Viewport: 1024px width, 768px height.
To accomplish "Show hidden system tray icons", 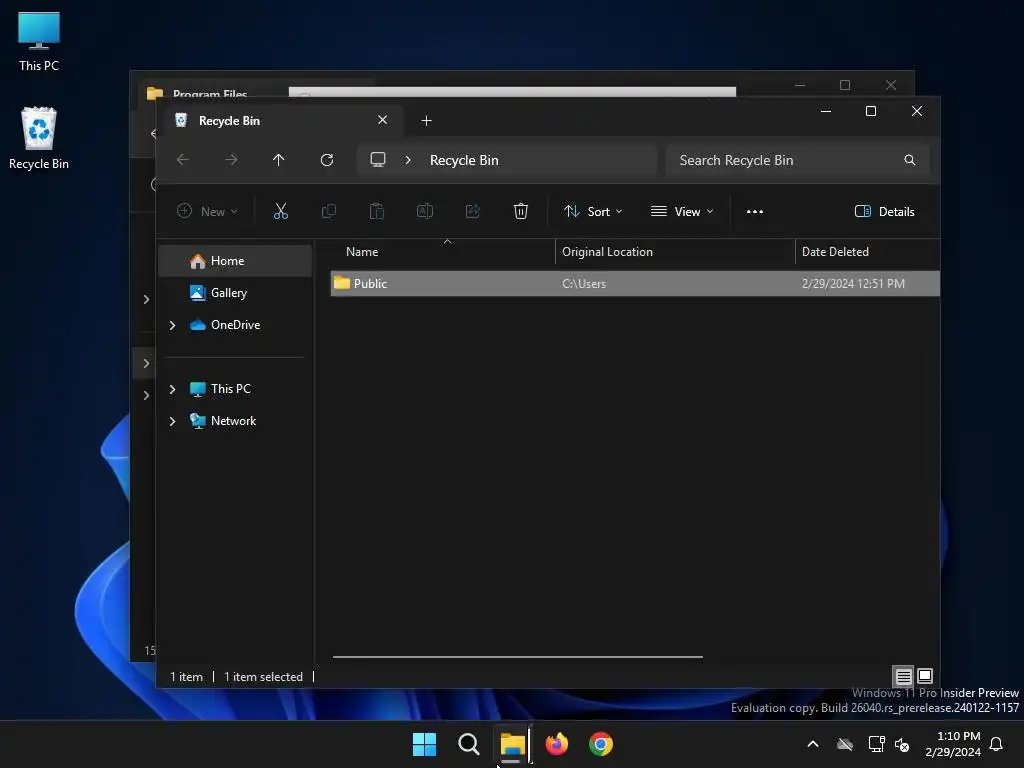I will coord(813,744).
